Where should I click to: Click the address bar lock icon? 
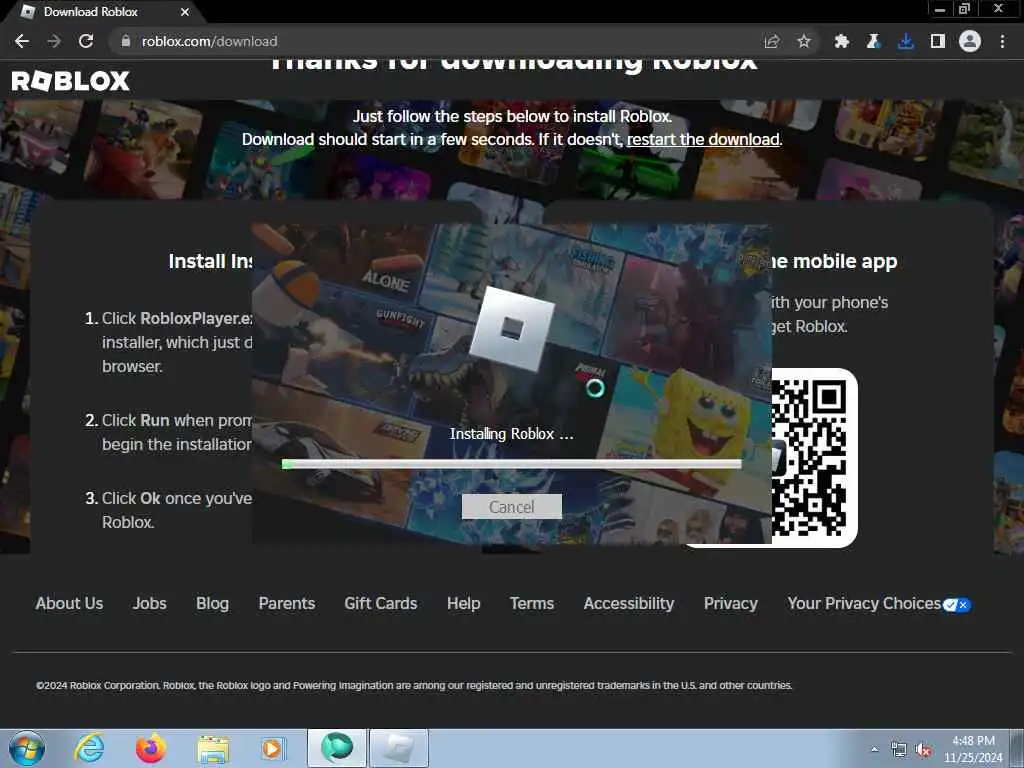(x=125, y=41)
